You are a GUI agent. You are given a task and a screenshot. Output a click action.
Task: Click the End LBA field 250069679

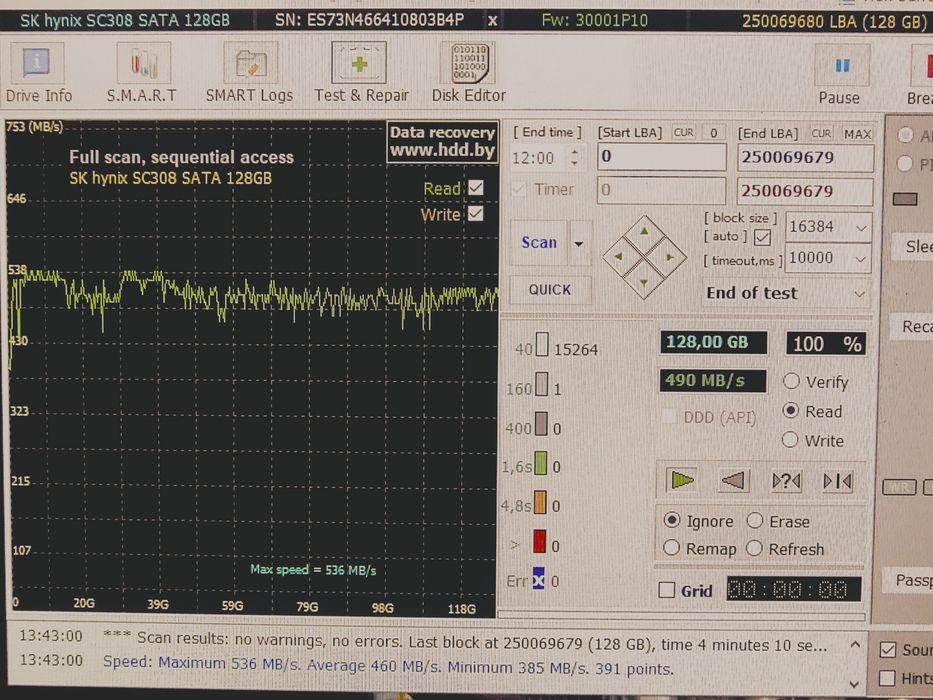(805, 158)
